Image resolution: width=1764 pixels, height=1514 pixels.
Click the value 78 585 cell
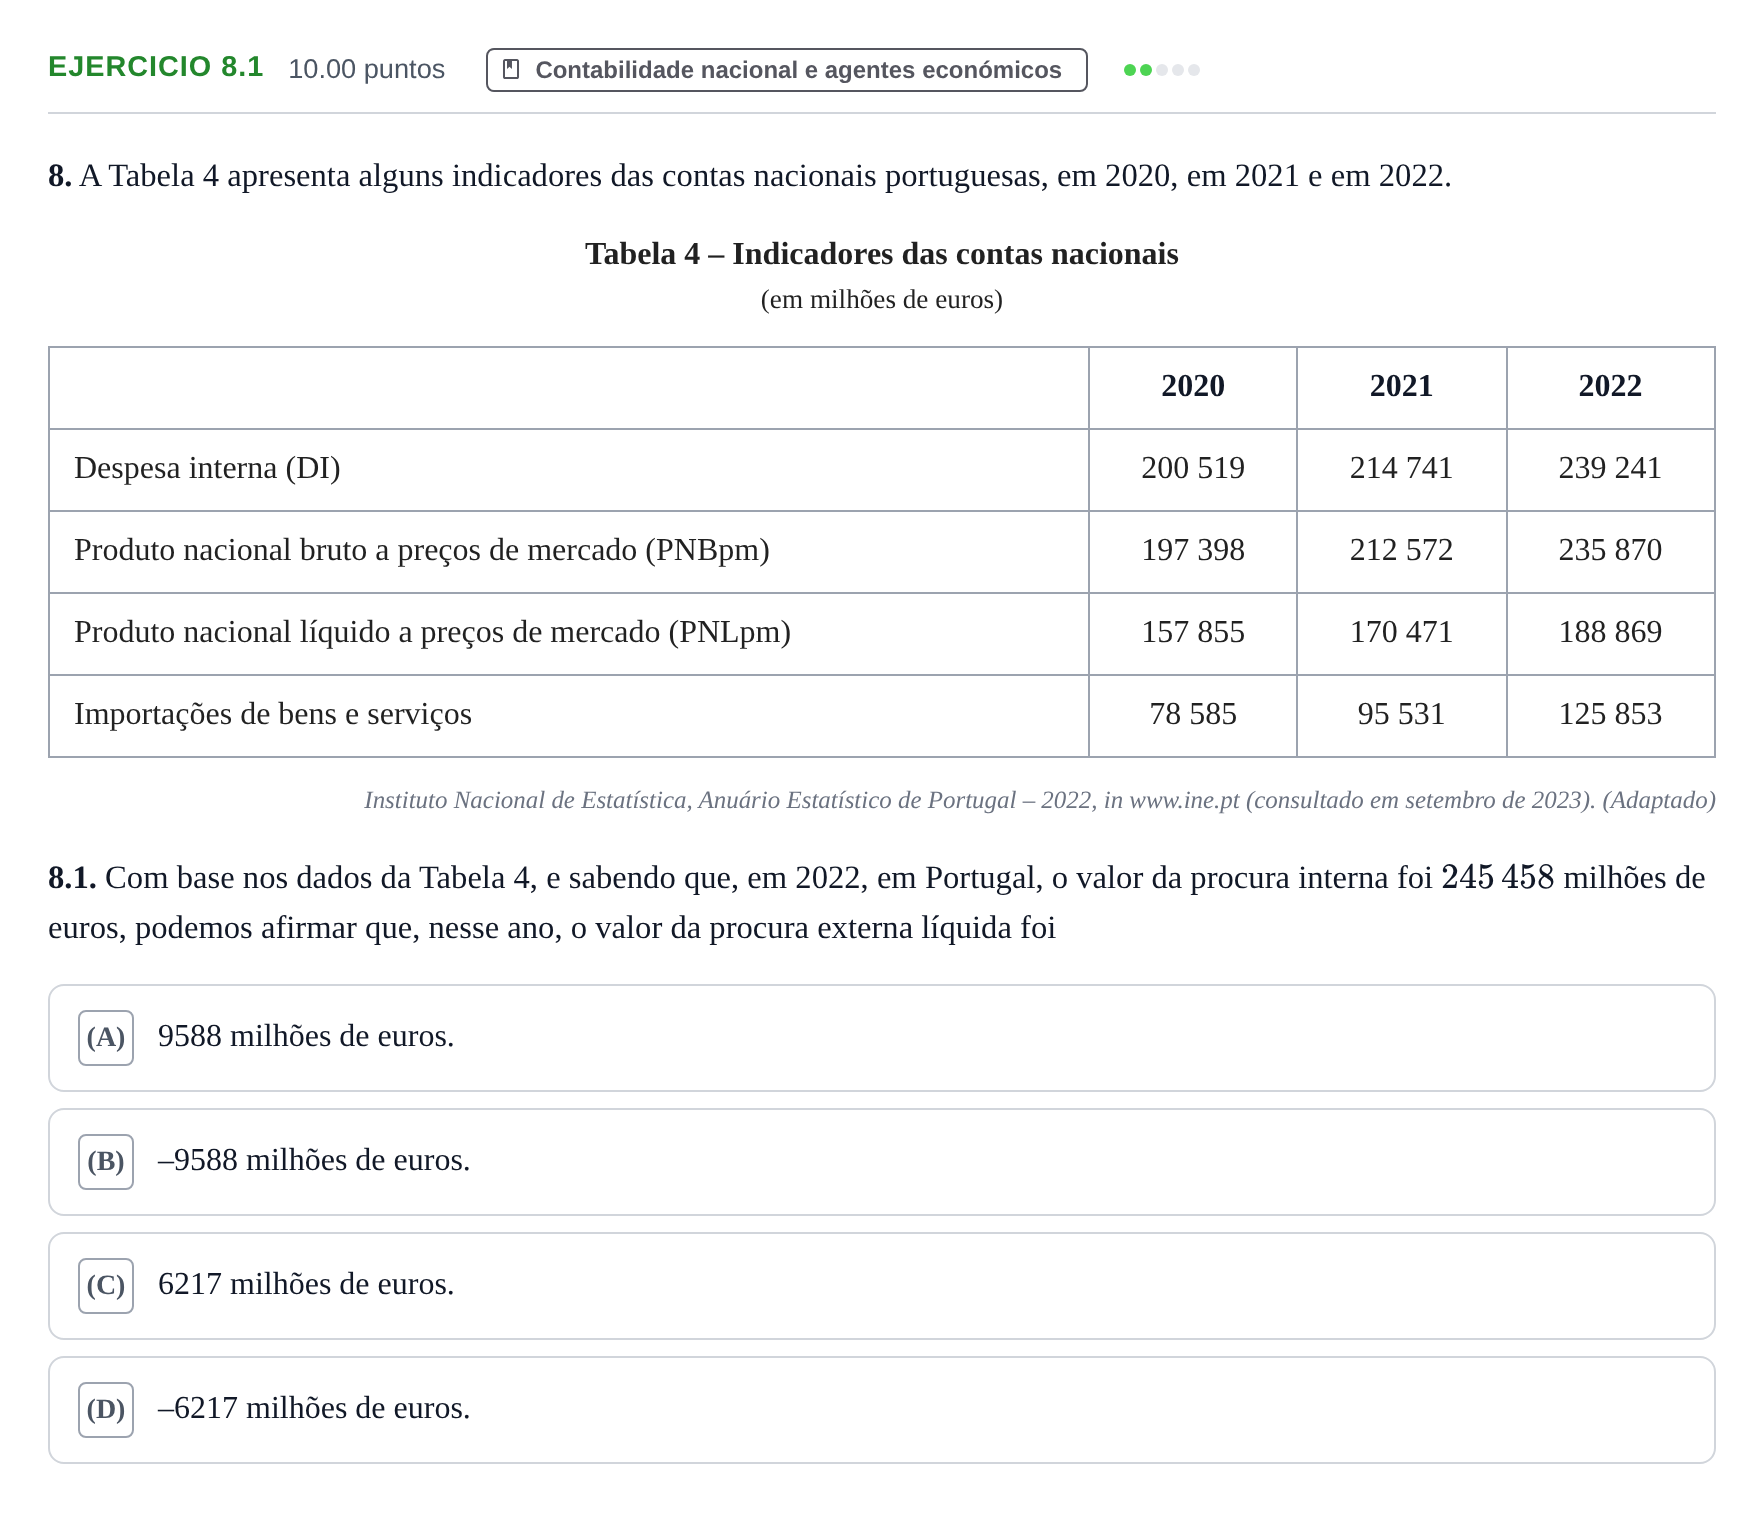[1193, 716]
